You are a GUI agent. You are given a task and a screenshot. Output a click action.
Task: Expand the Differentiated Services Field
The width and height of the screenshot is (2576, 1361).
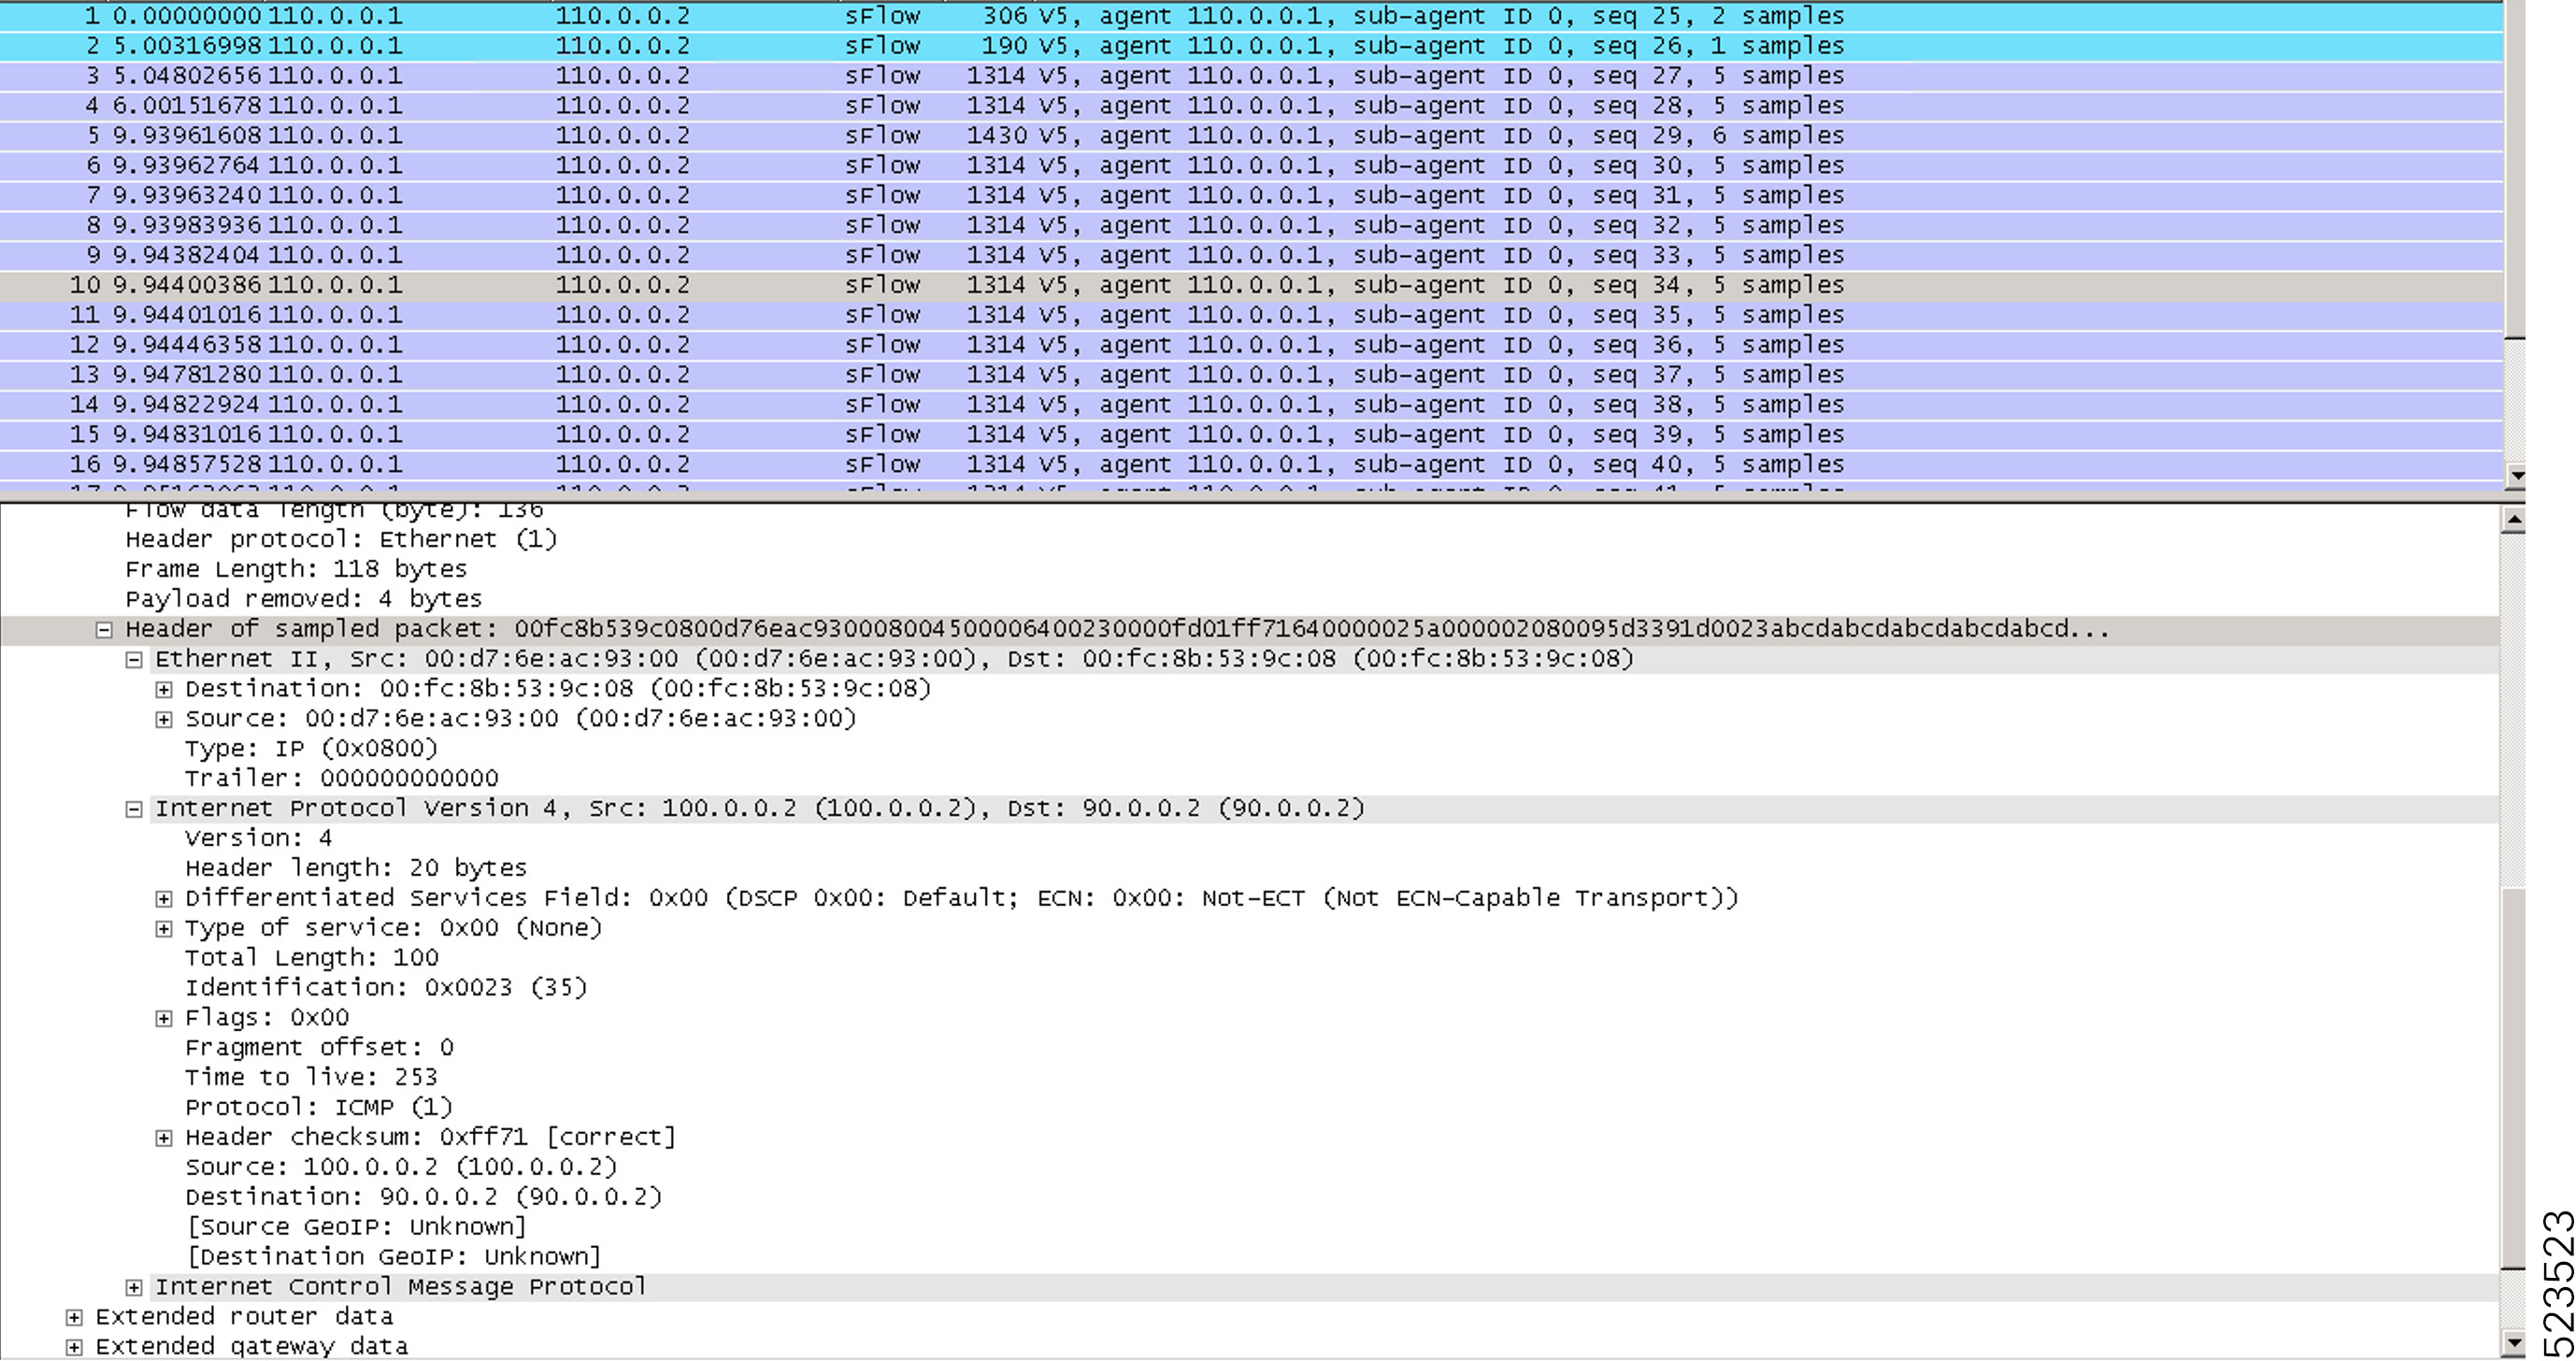click(x=164, y=899)
